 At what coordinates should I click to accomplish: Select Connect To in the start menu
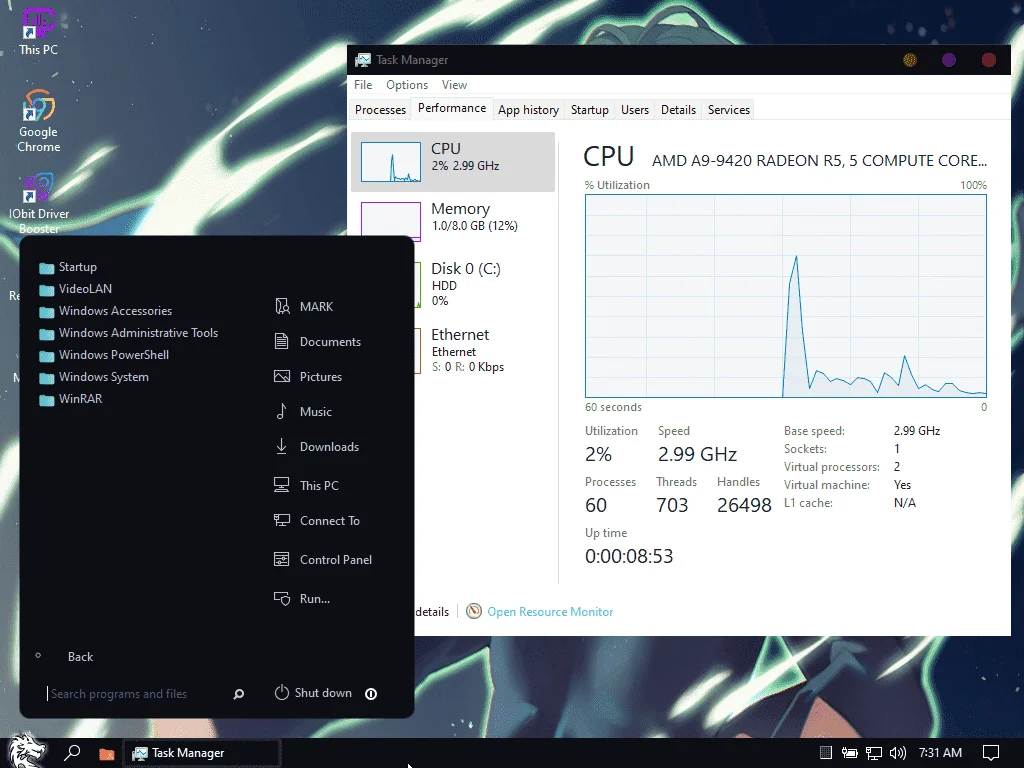pos(317,520)
